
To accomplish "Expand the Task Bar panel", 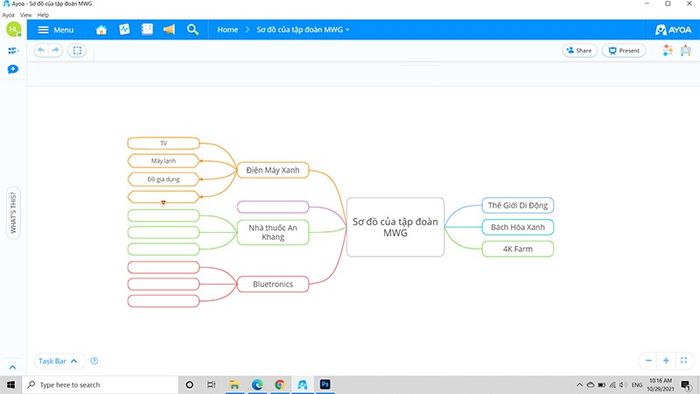I will coord(58,361).
